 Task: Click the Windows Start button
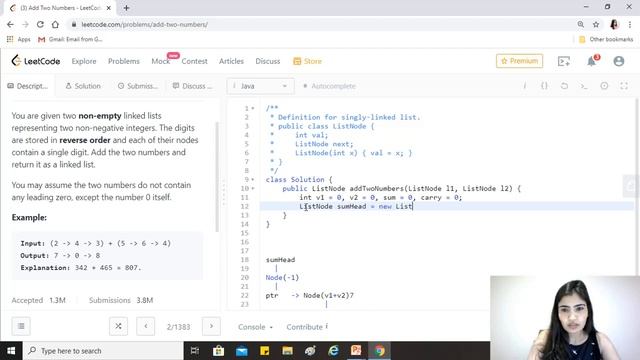pos(11,351)
